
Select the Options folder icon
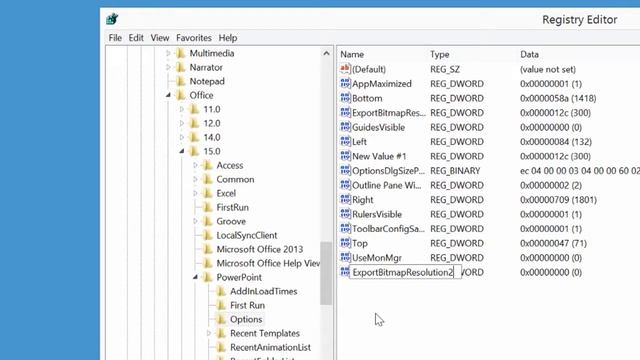pos(221,319)
